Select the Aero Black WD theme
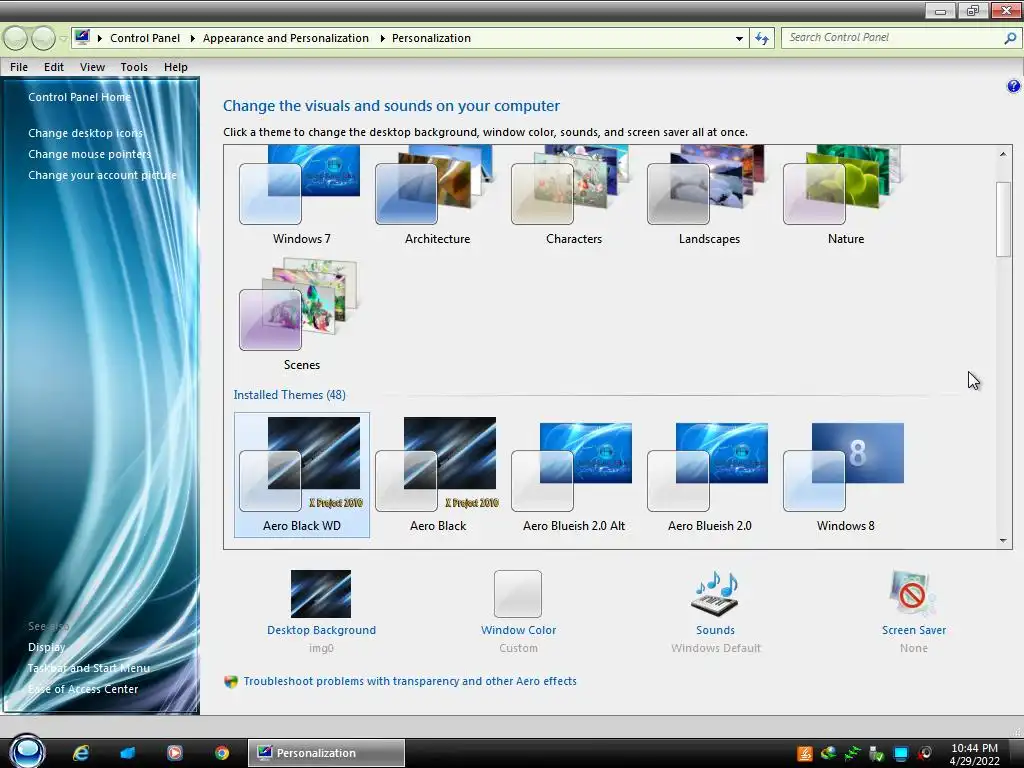Viewport: 1024px width, 768px height. coord(301,475)
